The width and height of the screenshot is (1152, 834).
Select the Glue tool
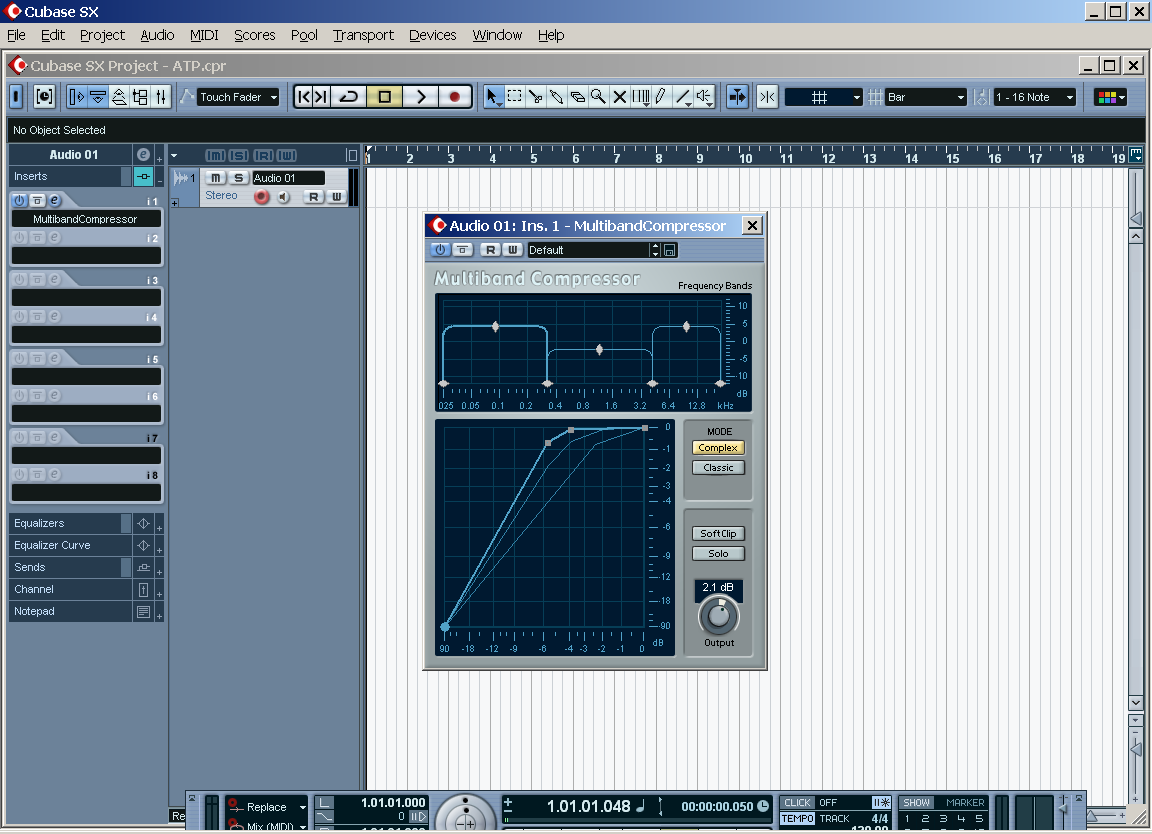point(557,97)
